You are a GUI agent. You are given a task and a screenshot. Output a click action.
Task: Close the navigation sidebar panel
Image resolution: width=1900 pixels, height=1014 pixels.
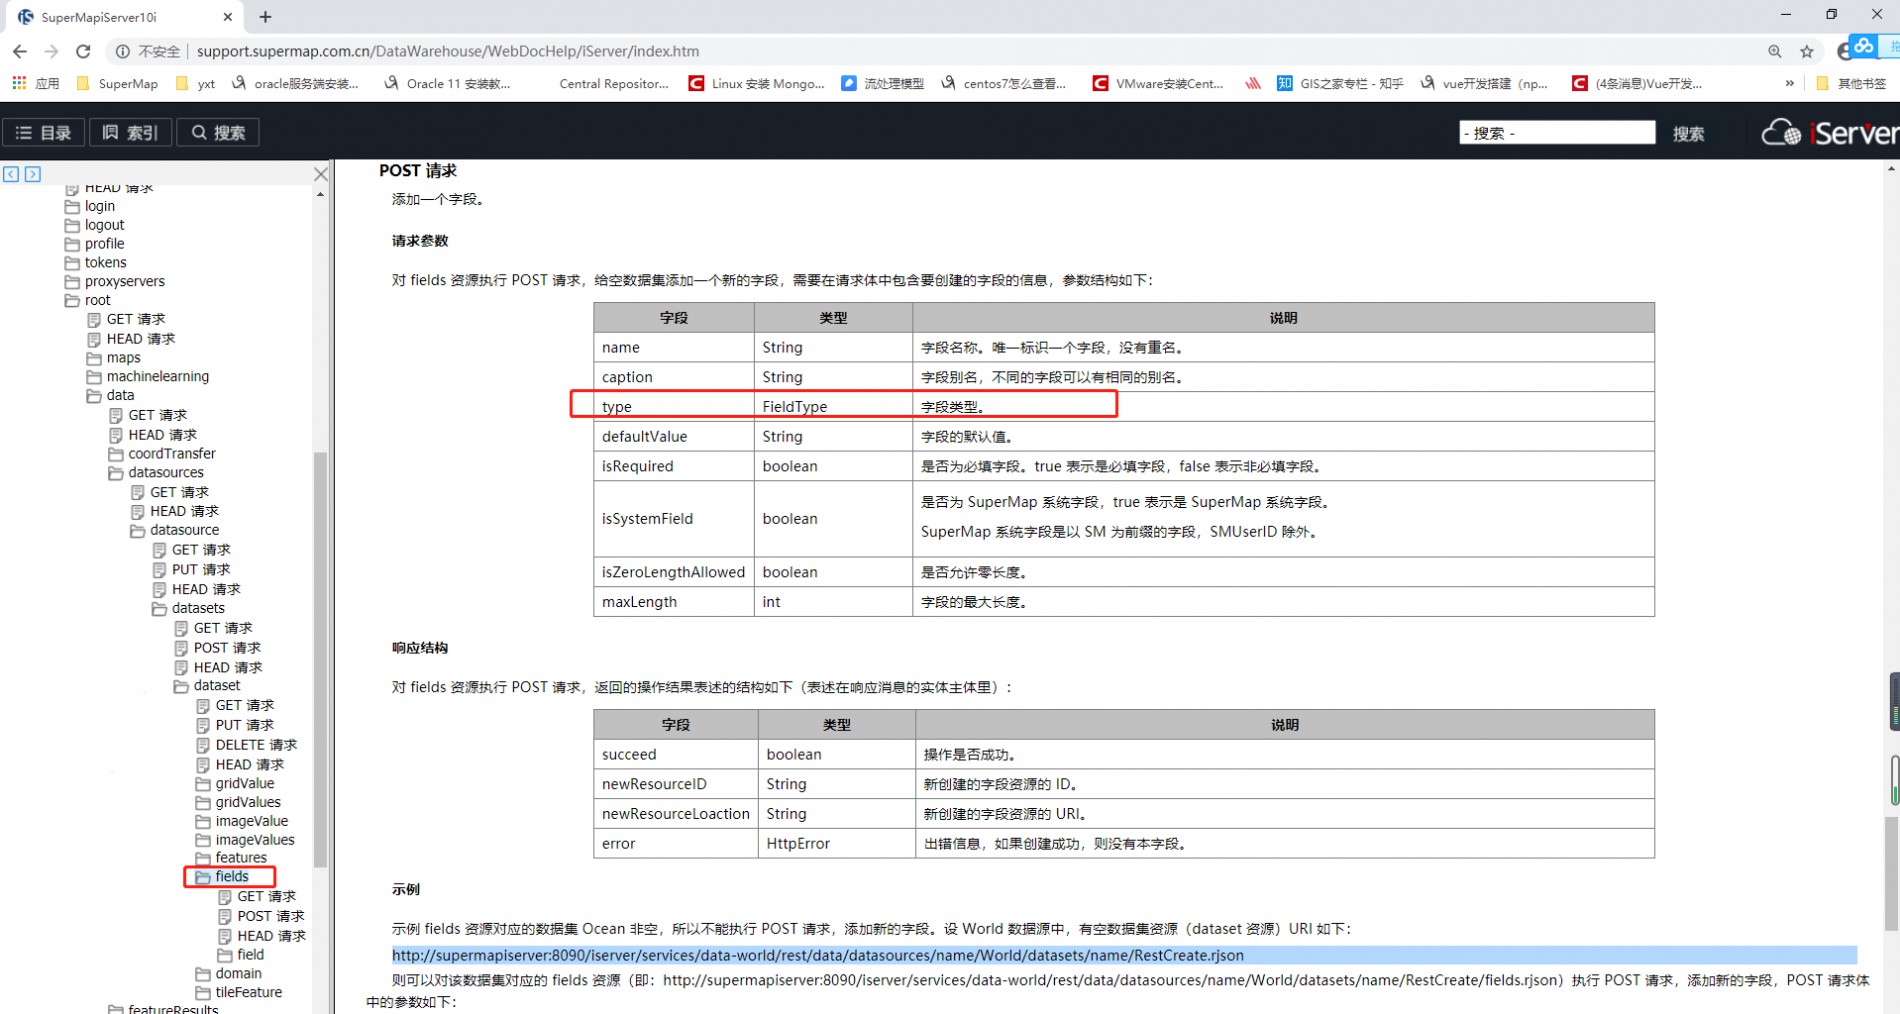321,174
